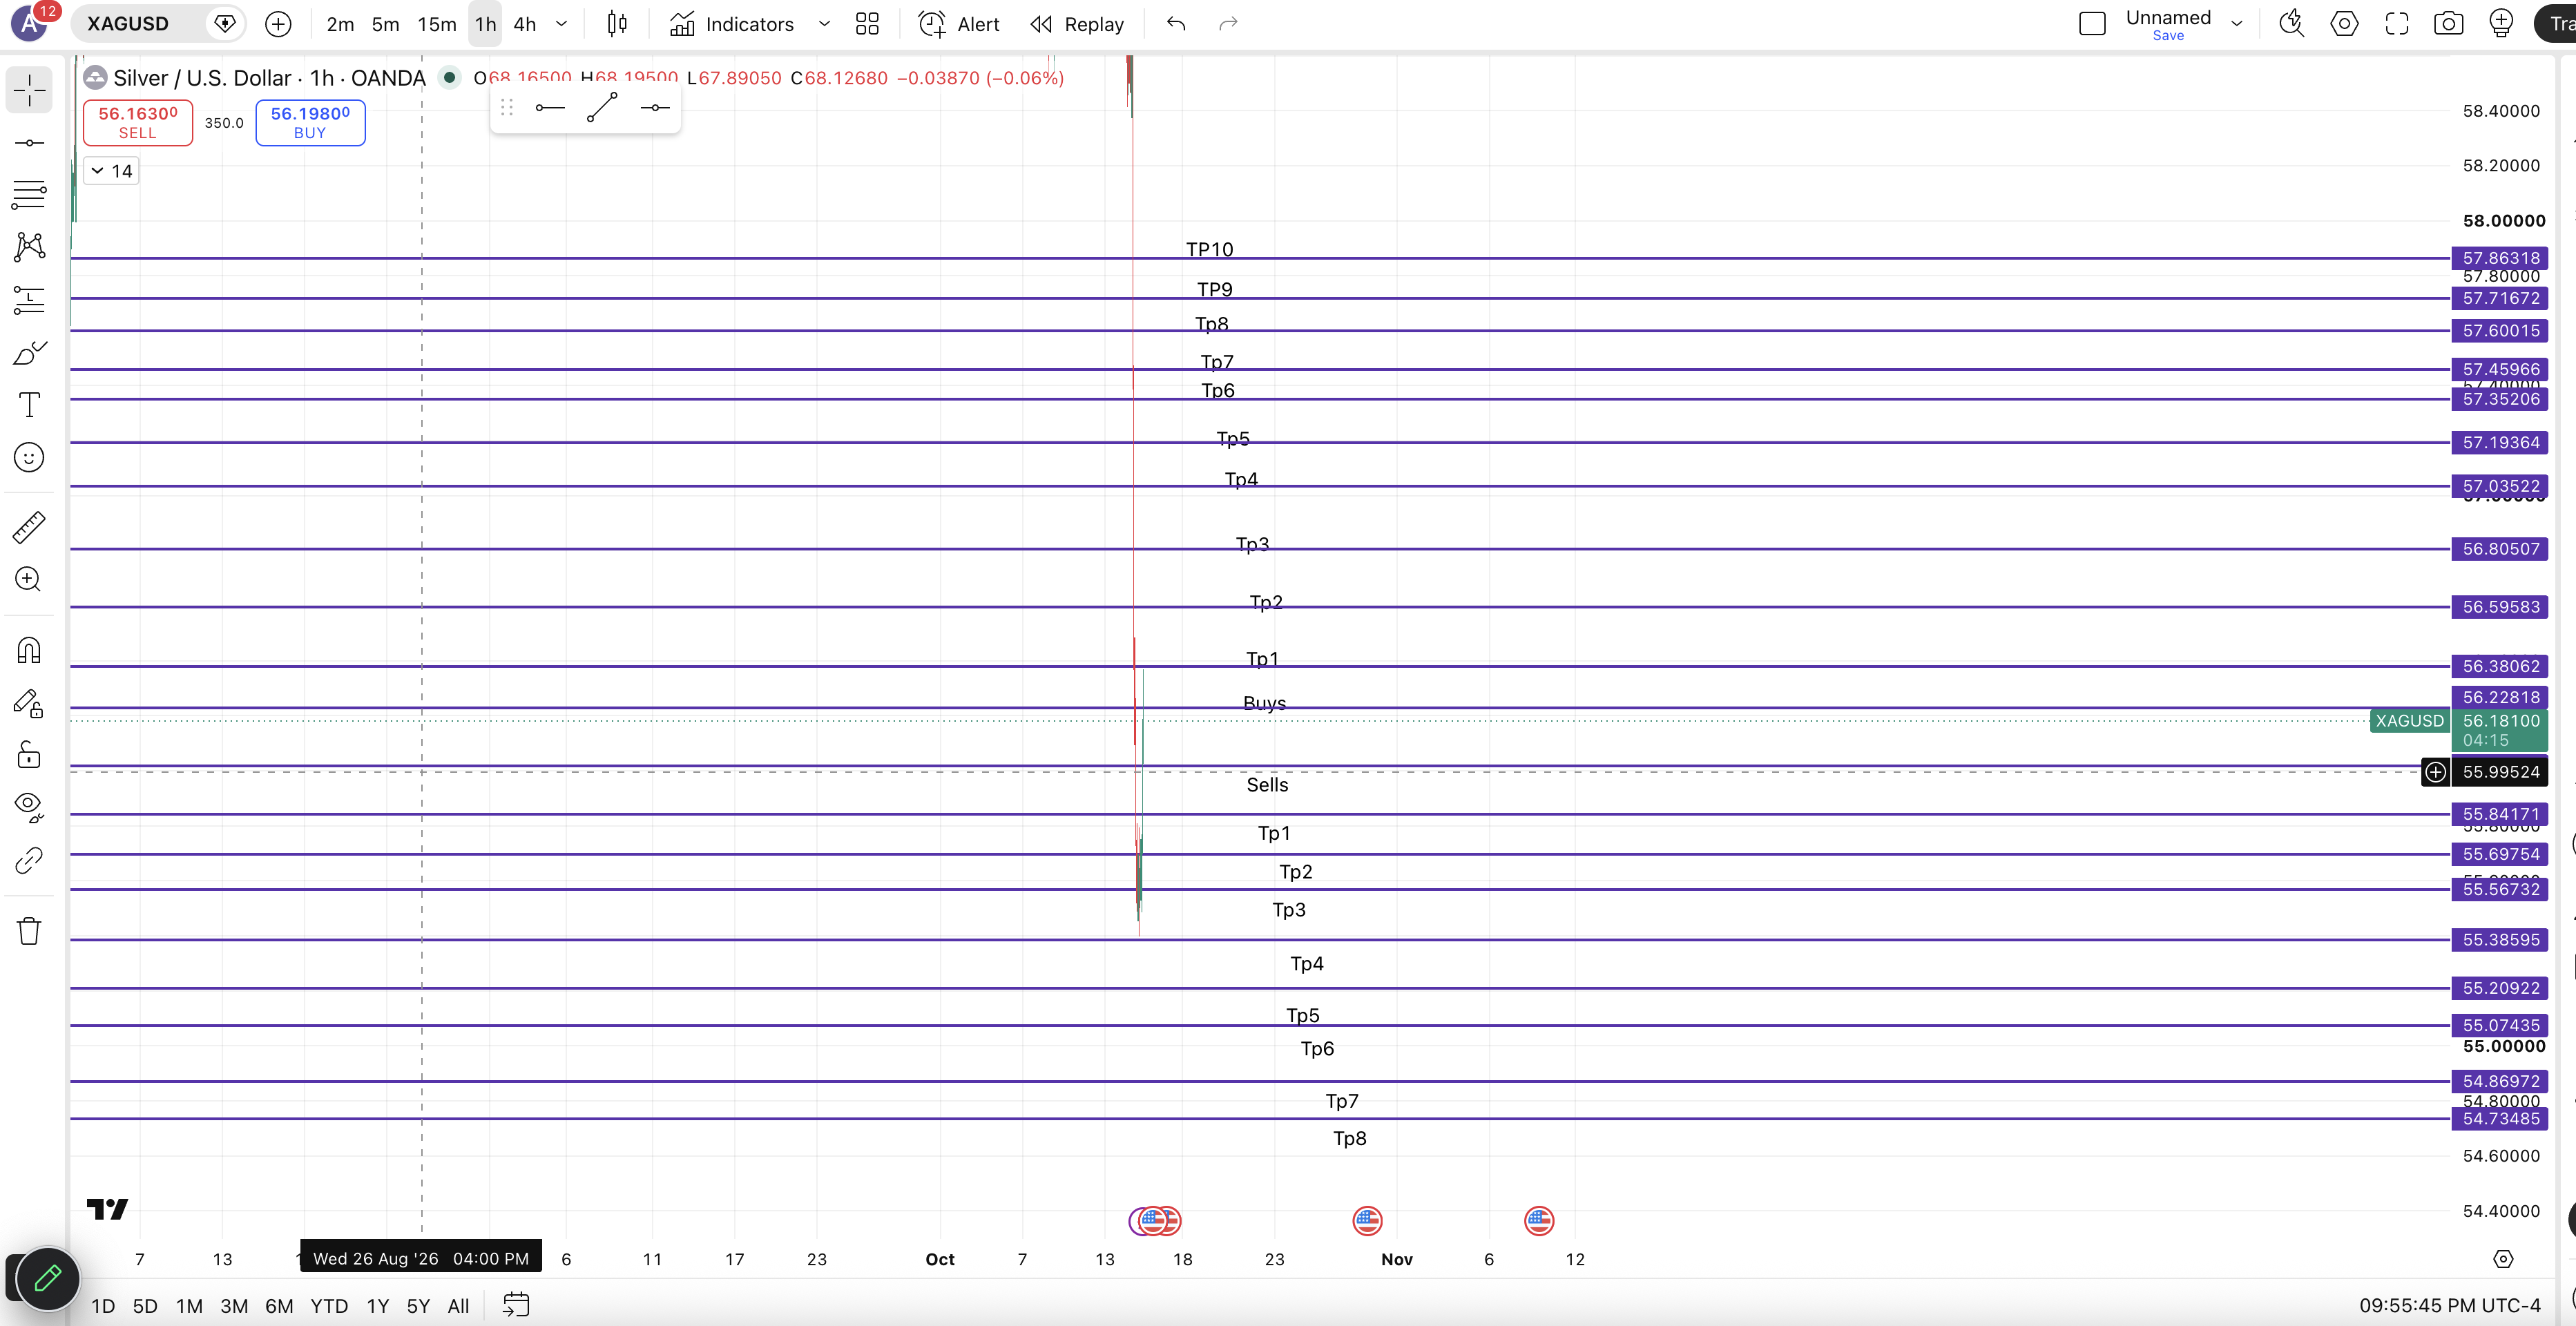Open quick search icon
The width and height of the screenshot is (2576, 1326).
[x=2291, y=24]
